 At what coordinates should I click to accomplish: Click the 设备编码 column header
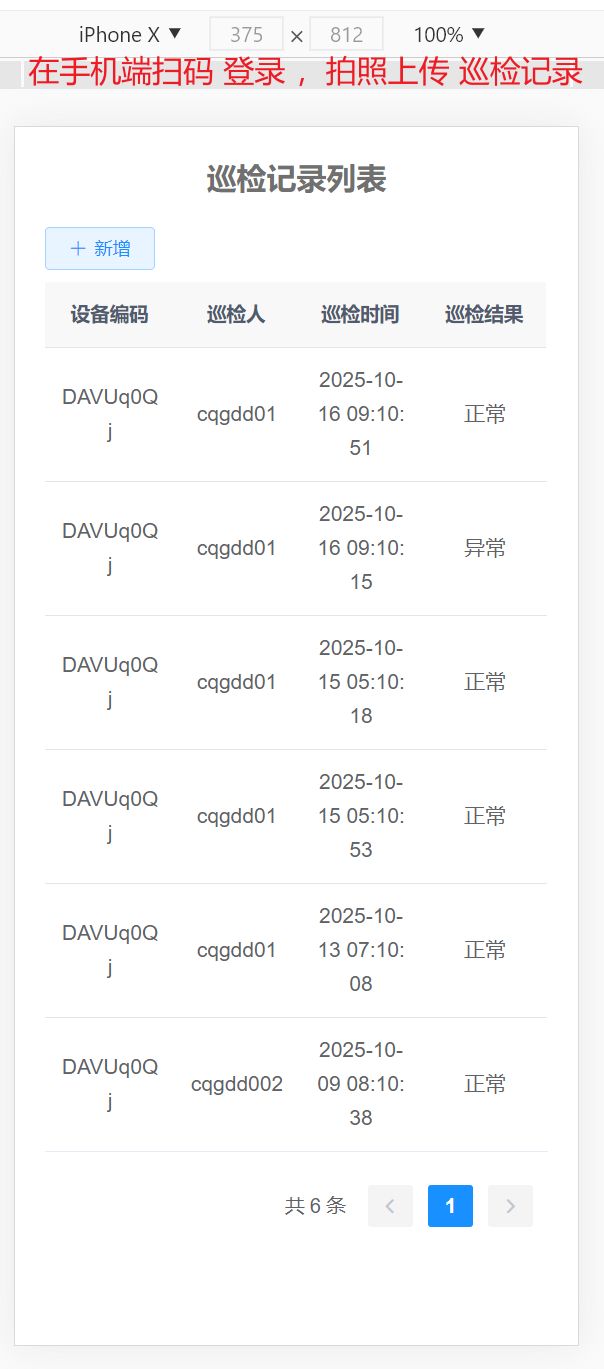click(109, 315)
